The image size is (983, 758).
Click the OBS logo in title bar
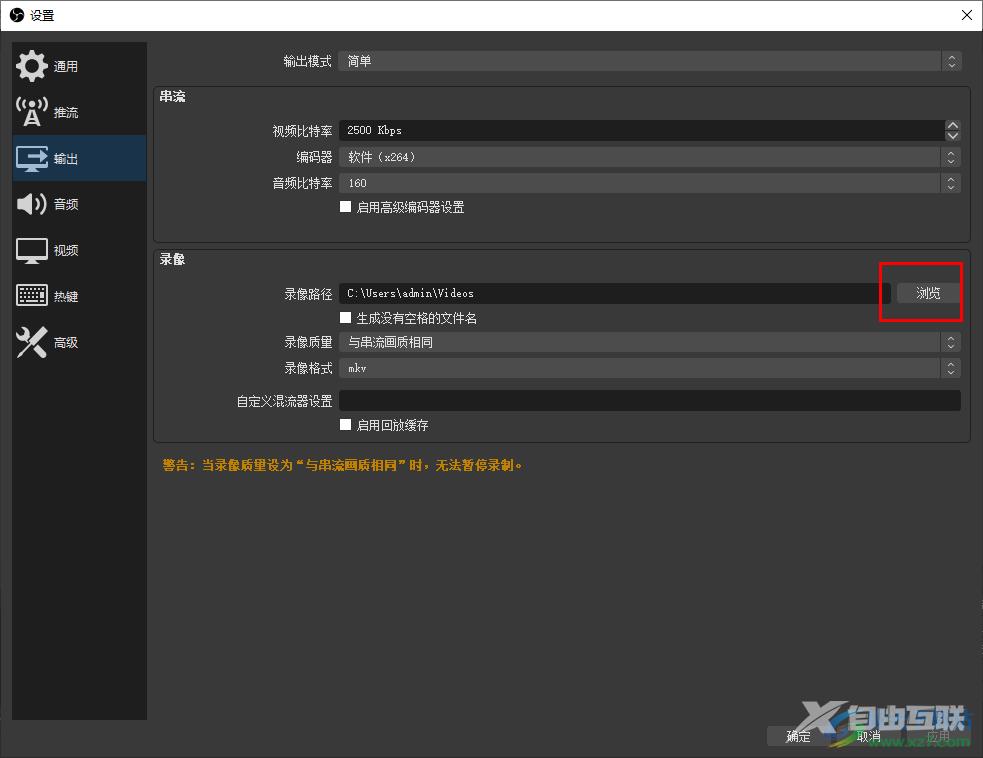click(x=17, y=15)
